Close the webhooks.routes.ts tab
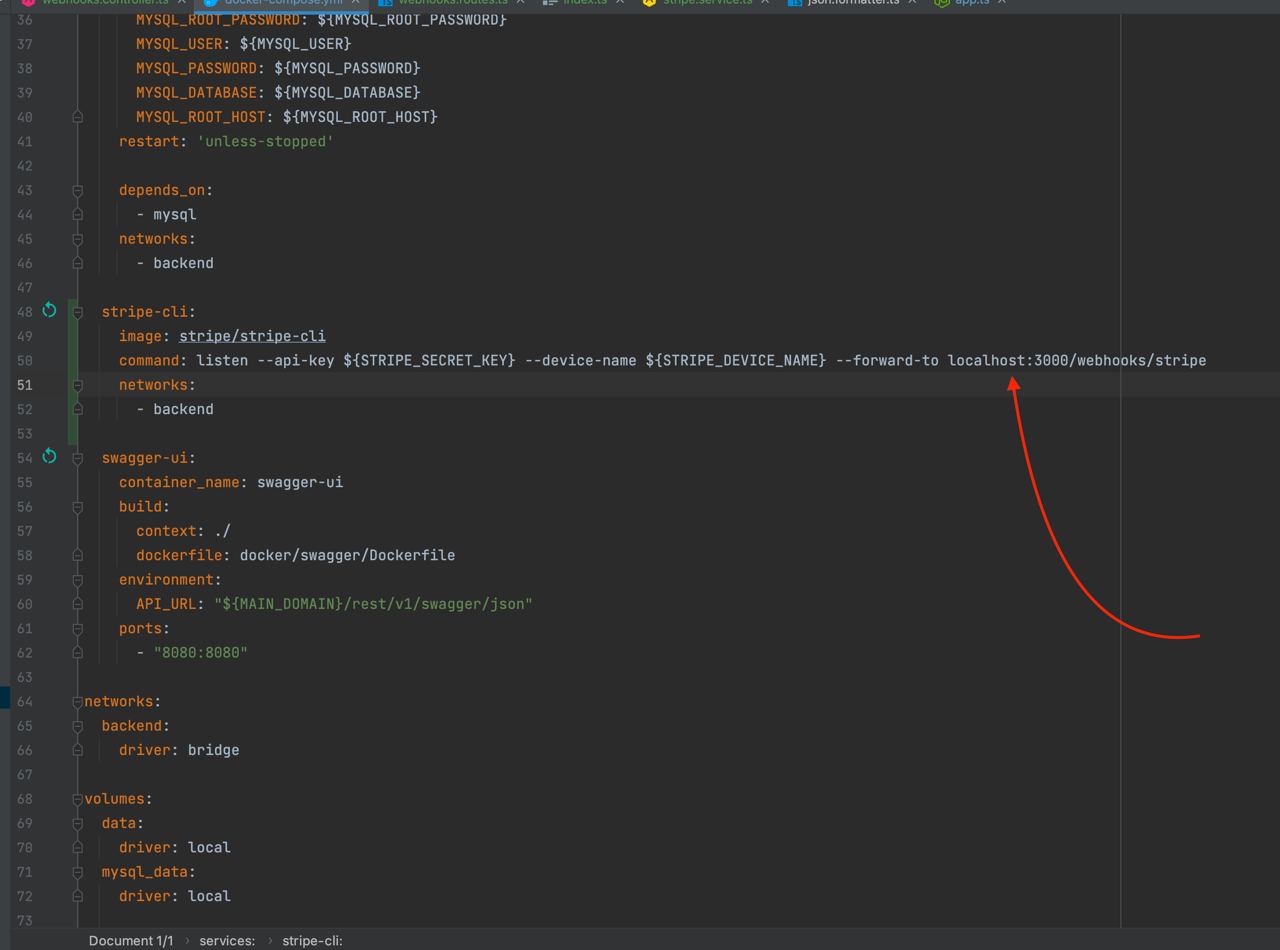The height and width of the screenshot is (950, 1280). (x=520, y=2)
